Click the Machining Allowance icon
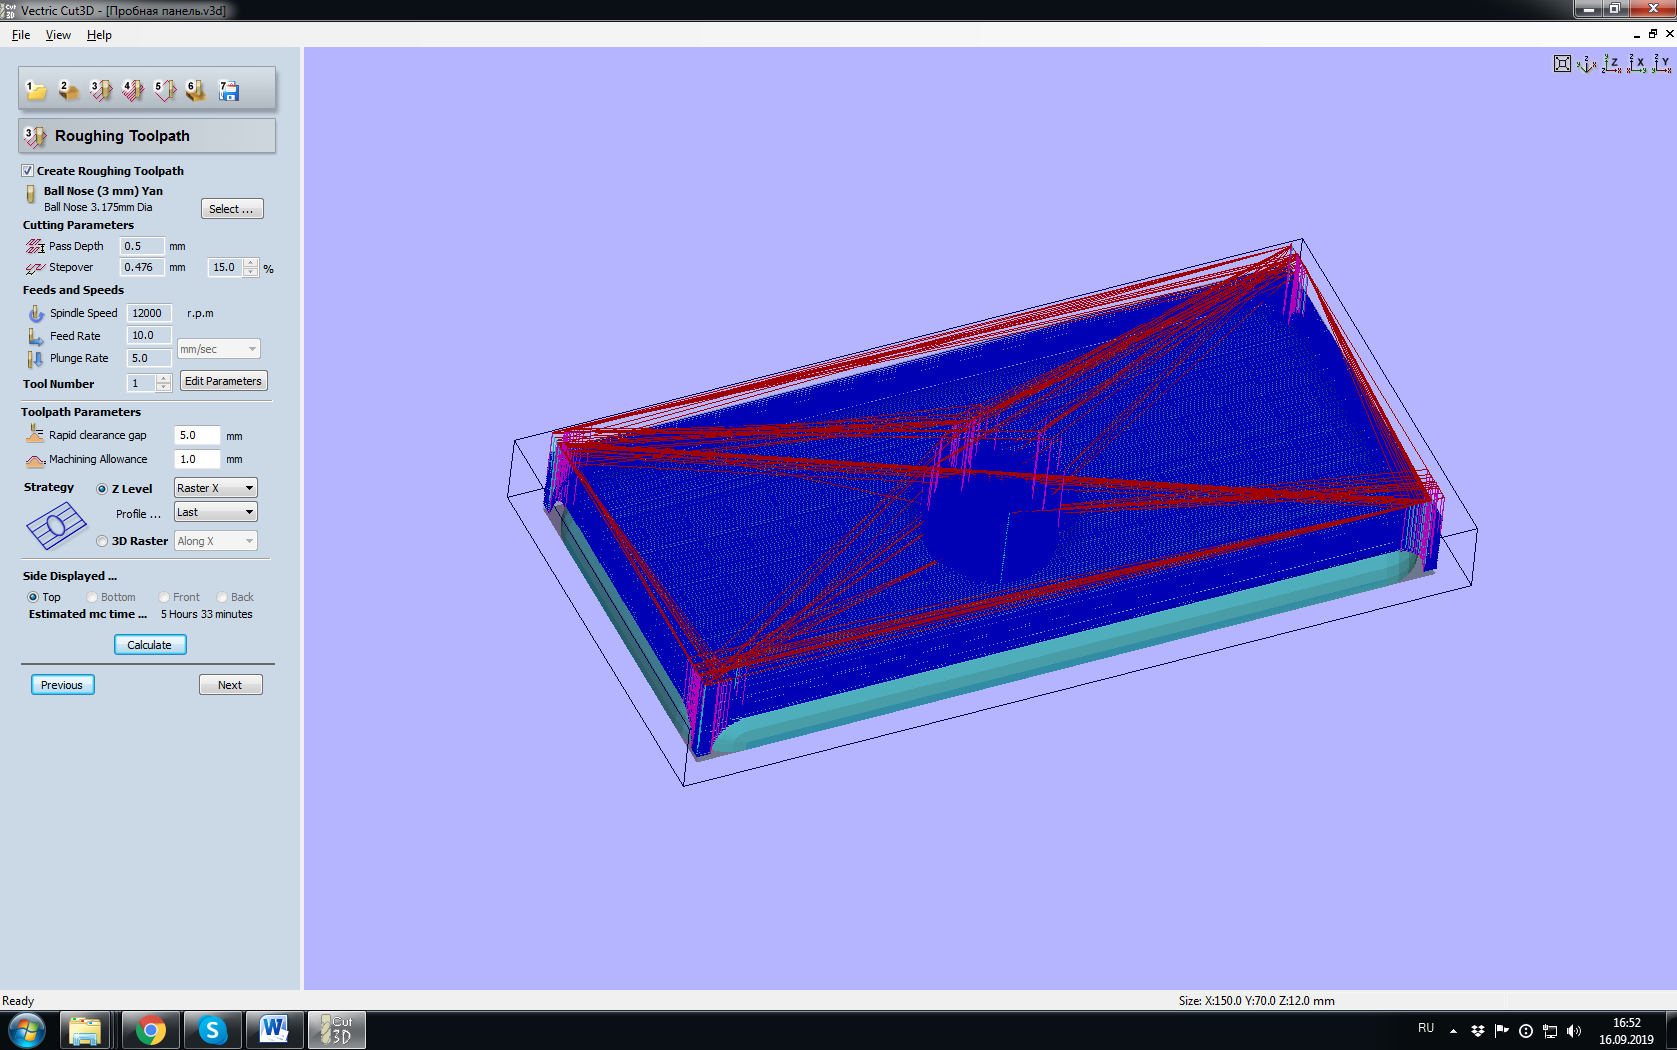This screenshot has width=1677, height=1050. click(x=35, y=460)
